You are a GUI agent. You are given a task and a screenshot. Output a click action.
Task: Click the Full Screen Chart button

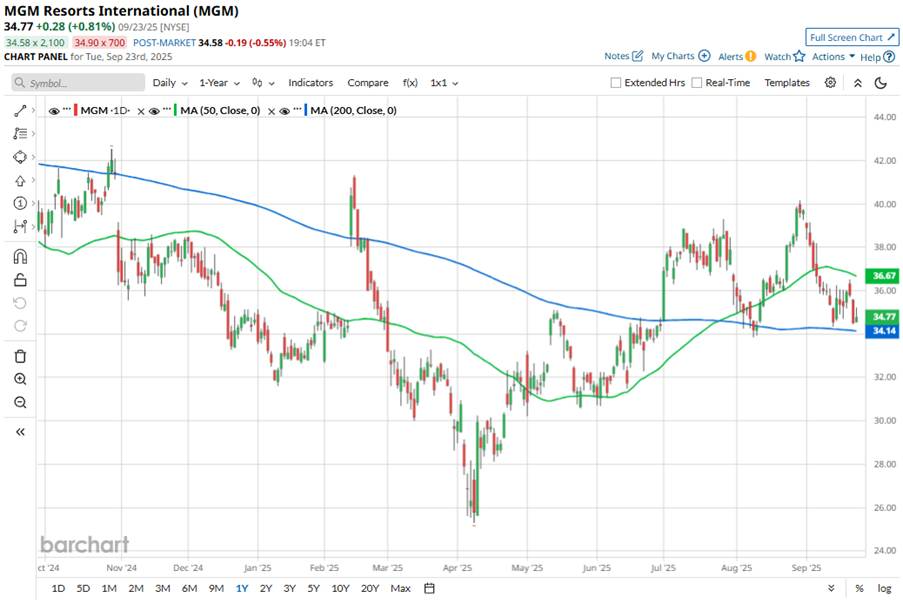[x=852, y=37]
